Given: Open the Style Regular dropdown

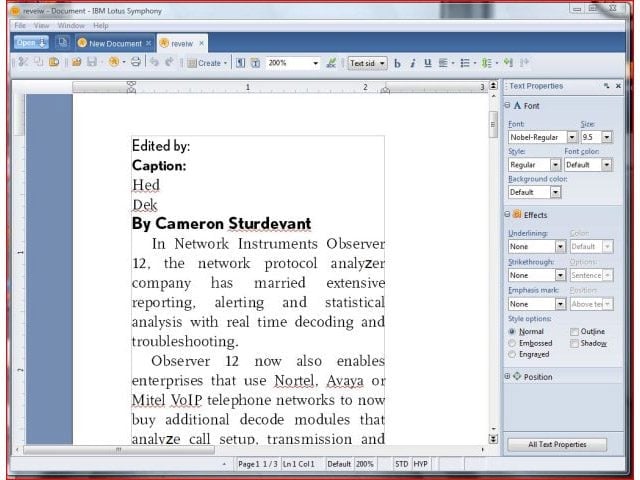Looking at the screenshot, I should [555, 165].
